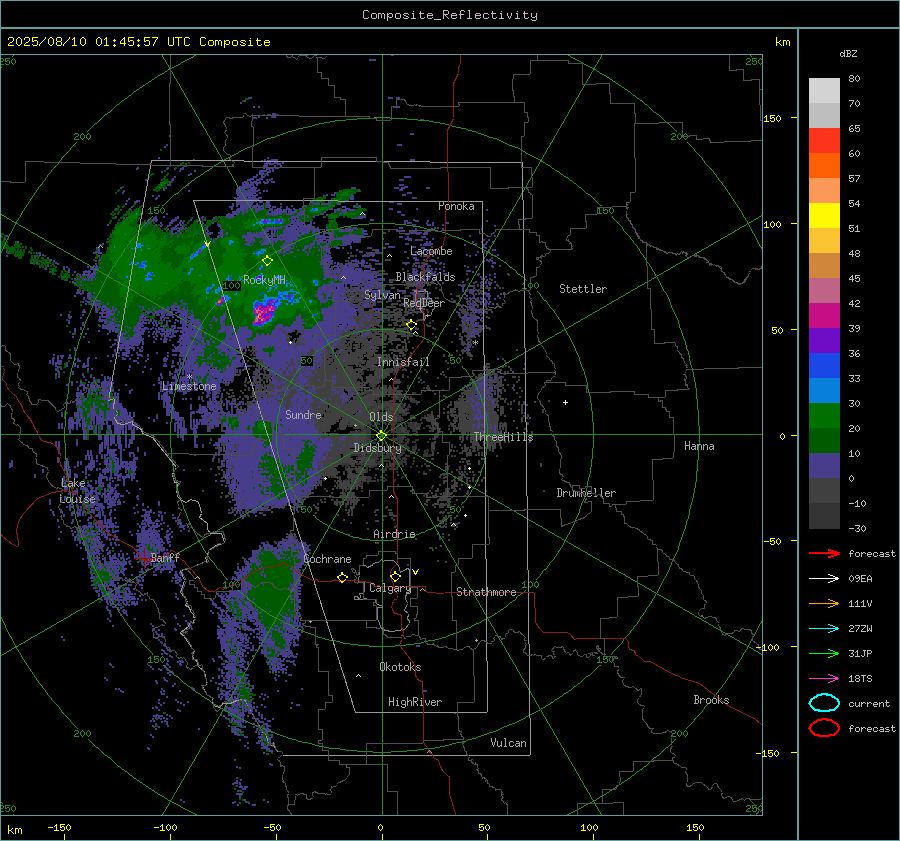Click the Okotoks town label
Image resolution: width=900 pixels, height=841 pixels.
(x=400, y=667)
